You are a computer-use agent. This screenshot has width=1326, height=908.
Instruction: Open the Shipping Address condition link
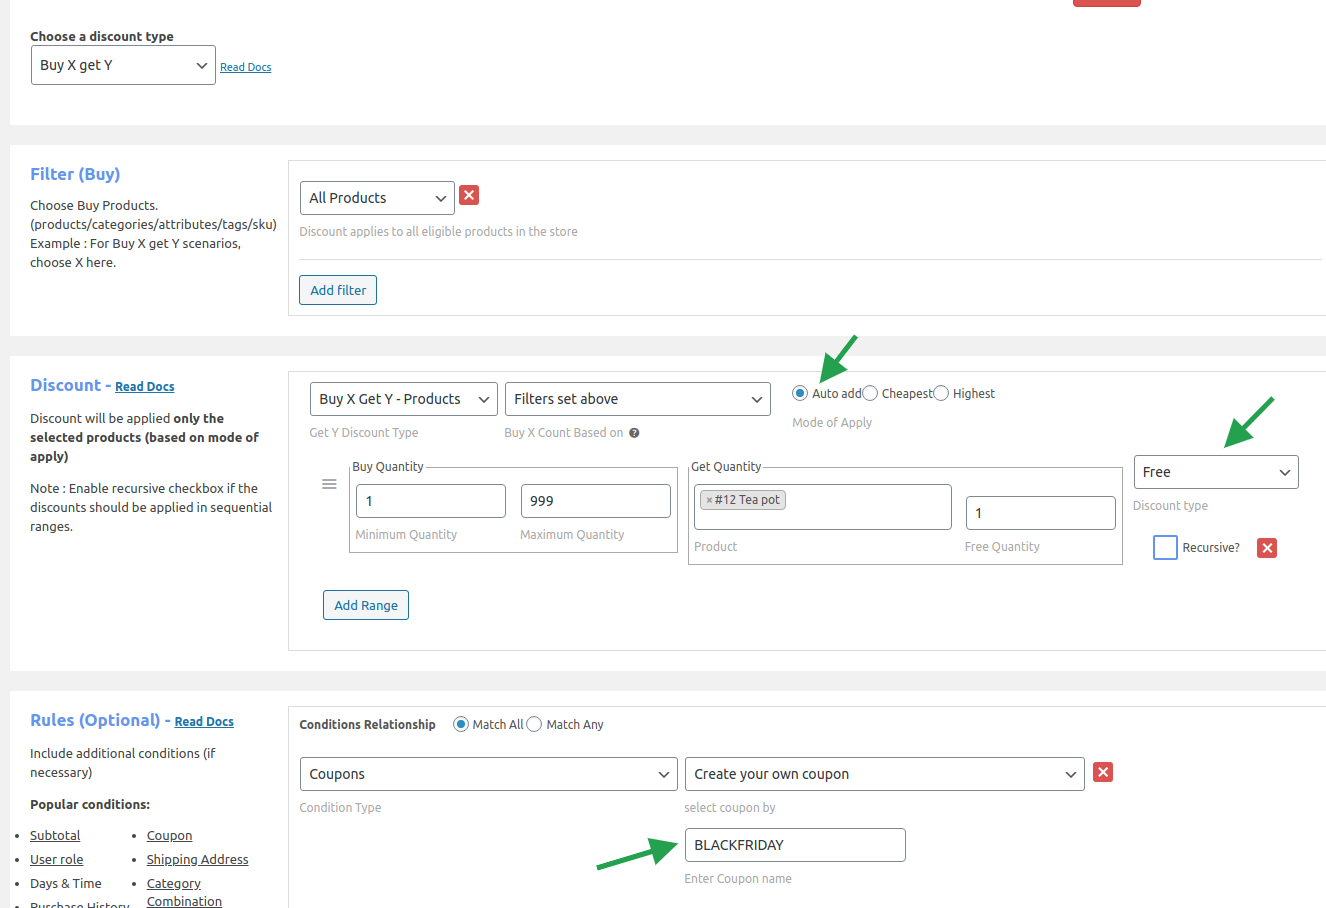[197, 860]
